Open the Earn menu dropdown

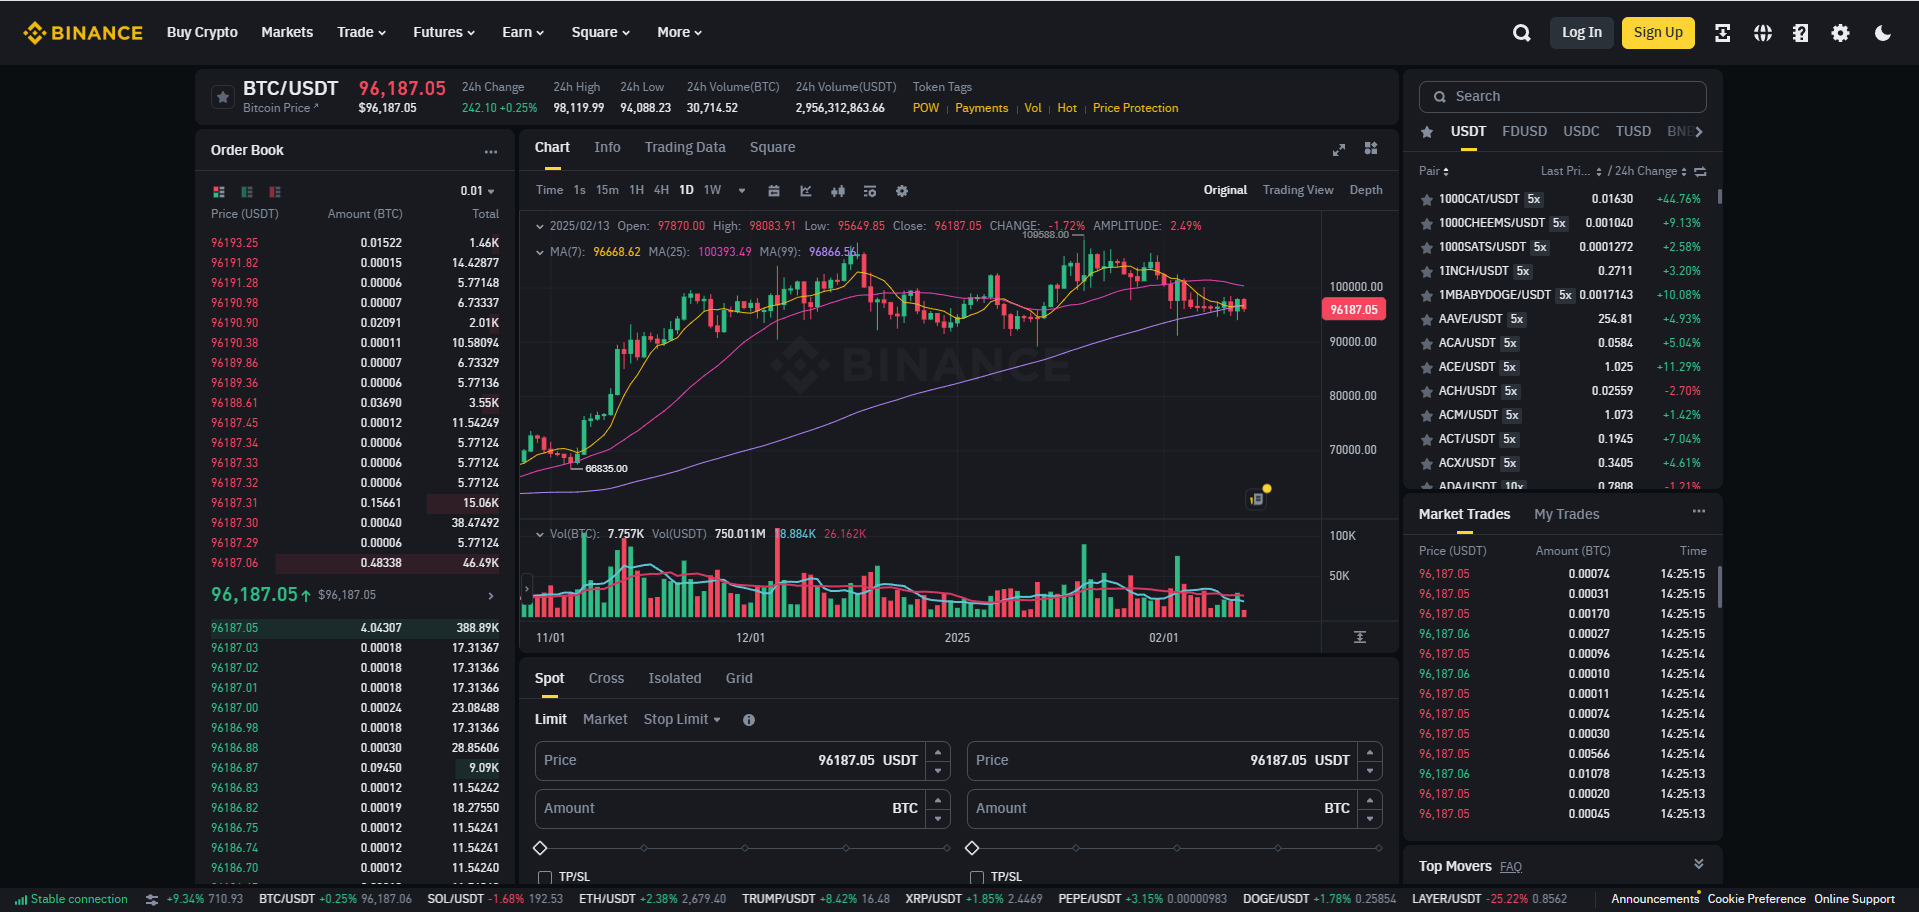523,32
